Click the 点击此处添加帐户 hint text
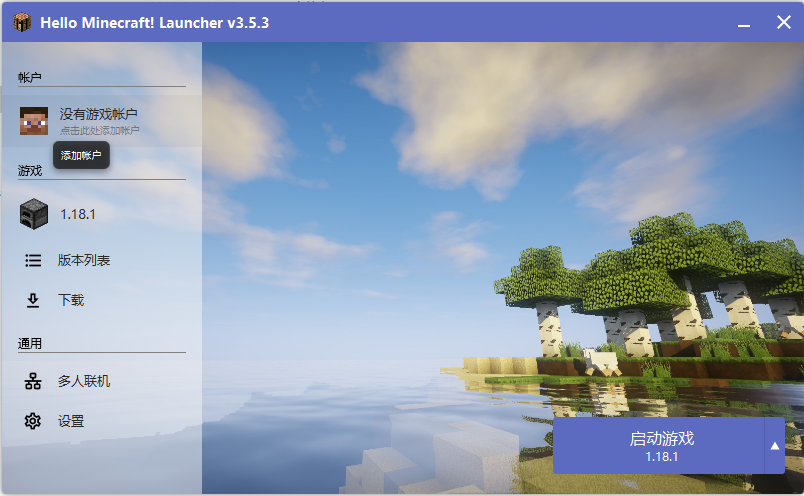This screenshot has height=496, width=804. coord(99,130)
